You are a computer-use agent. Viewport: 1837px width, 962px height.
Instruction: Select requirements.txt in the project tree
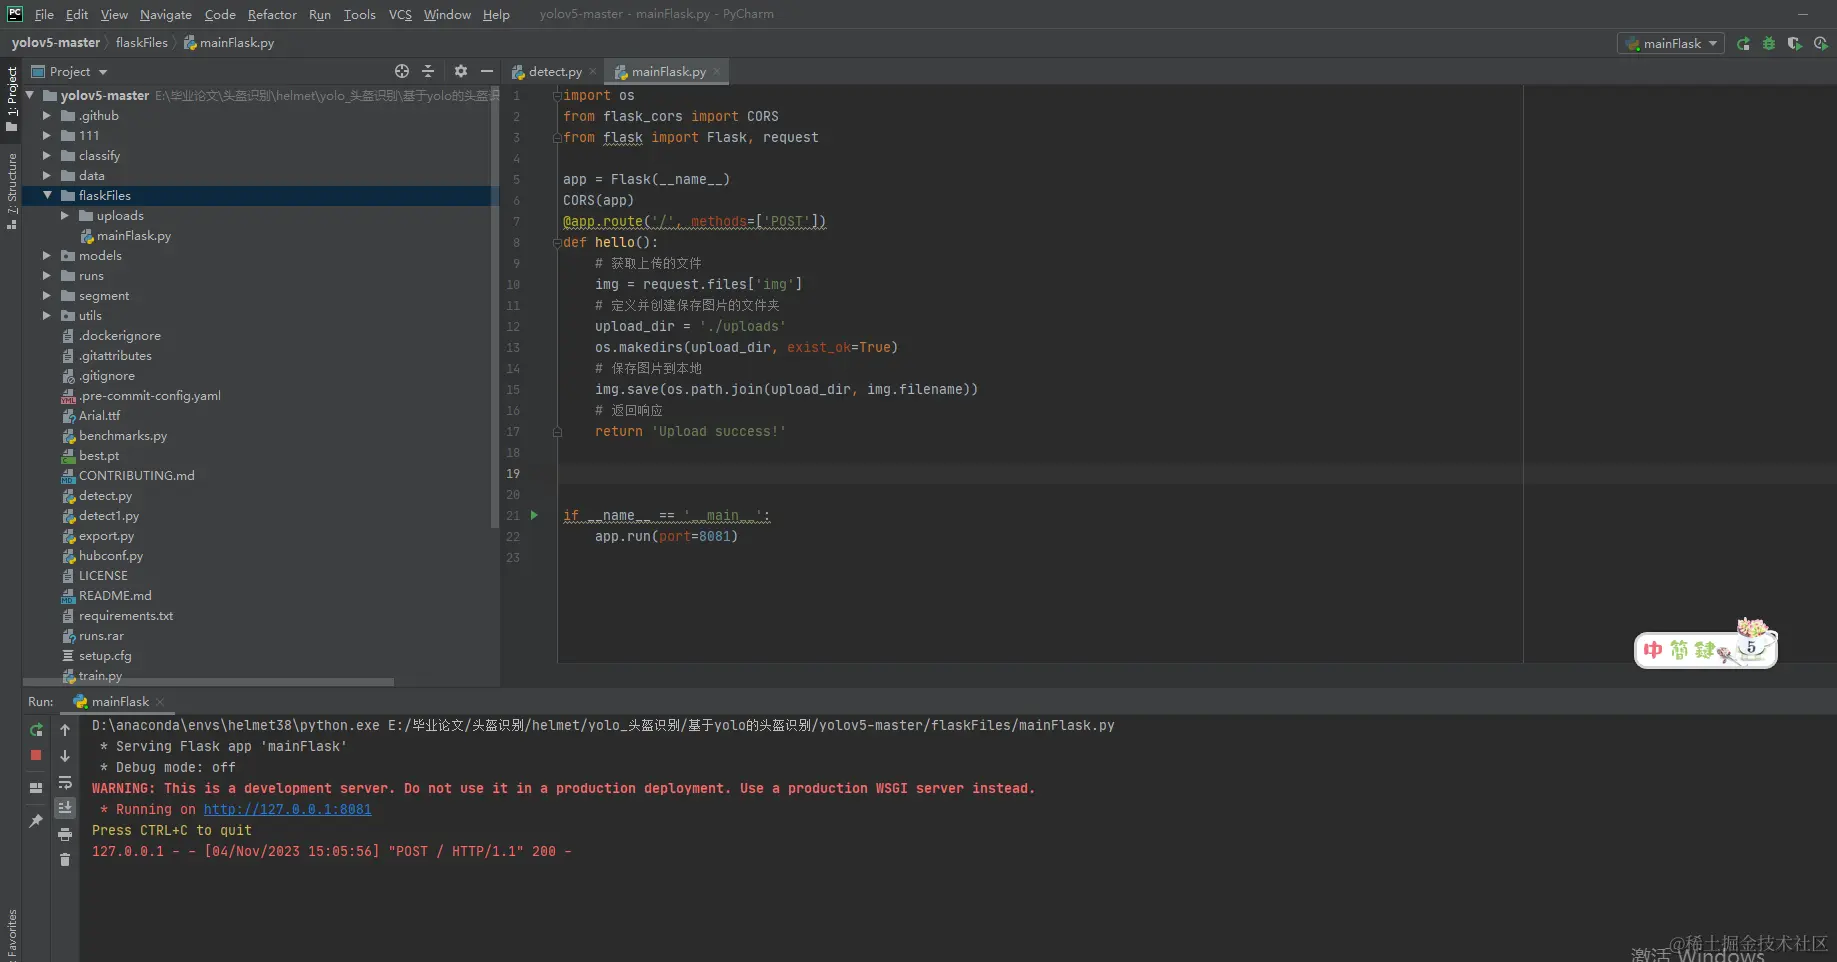(x=125, y=616)
